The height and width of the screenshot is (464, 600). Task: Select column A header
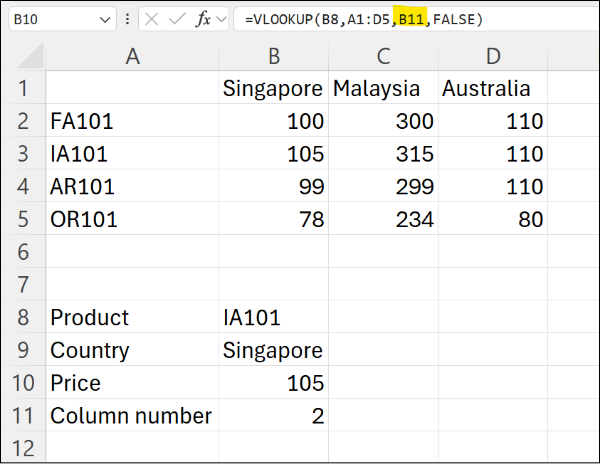coord(132,57)
